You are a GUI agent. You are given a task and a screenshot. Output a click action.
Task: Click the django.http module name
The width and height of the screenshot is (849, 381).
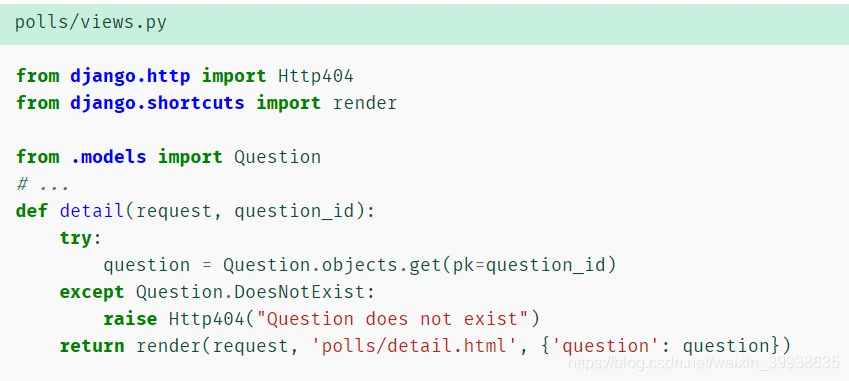click(x=130, y=76)
